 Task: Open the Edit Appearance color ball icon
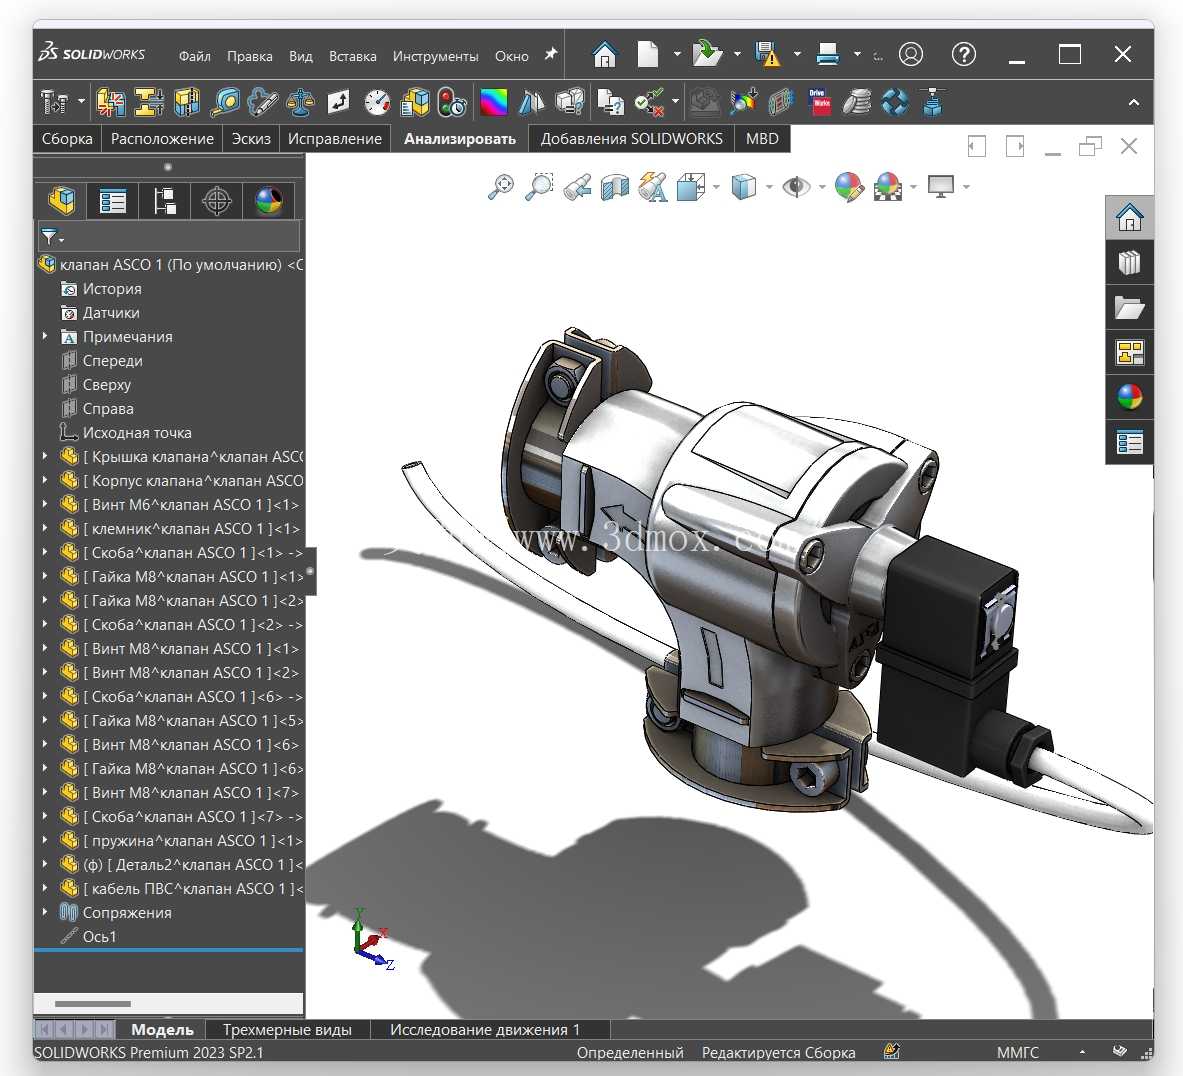849,186
